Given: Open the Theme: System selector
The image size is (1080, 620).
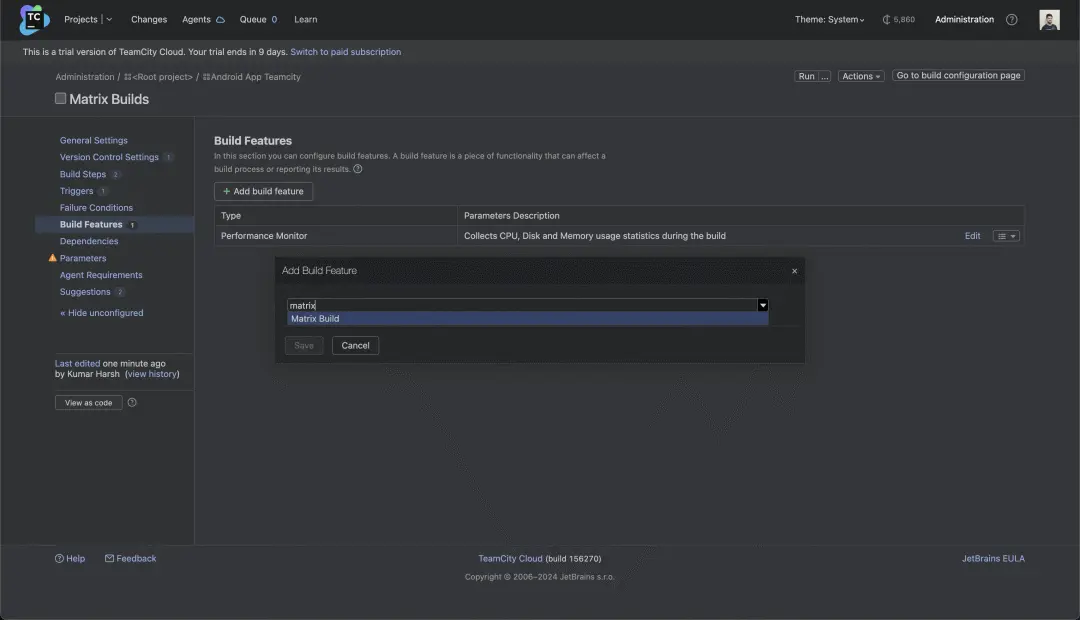Looking at the screenshot, I should 830,20.
